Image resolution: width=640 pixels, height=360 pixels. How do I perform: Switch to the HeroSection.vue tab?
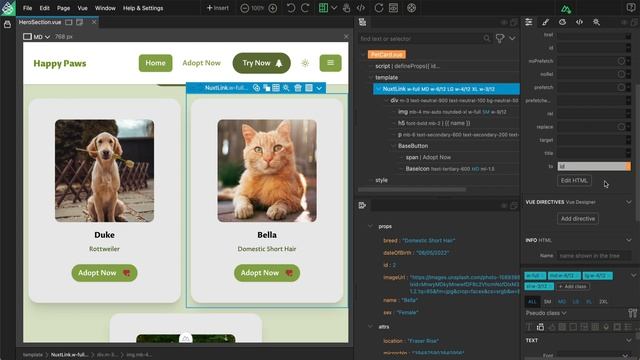pyautogui.click(x=40, y=22)
